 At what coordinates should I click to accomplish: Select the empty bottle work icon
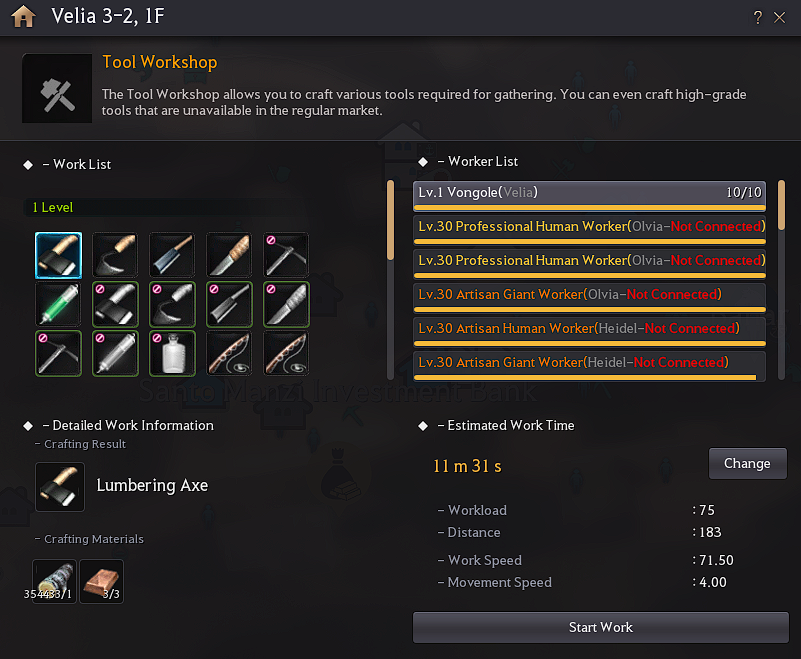click(x=172, y=354)
